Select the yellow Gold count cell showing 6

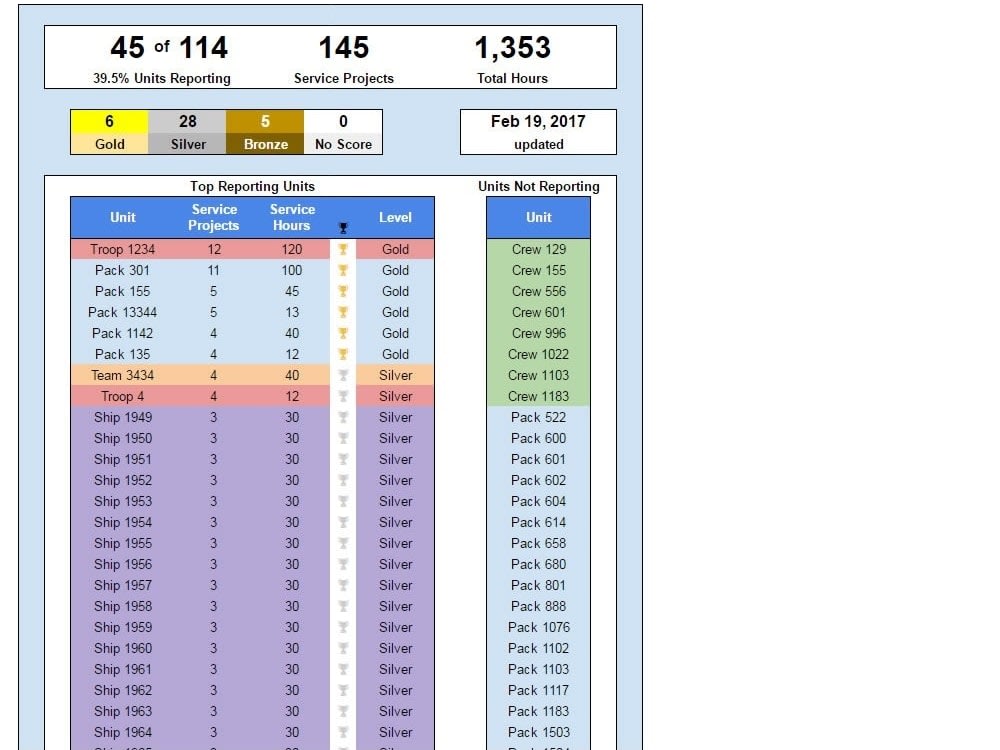click(x=109, y=121)
